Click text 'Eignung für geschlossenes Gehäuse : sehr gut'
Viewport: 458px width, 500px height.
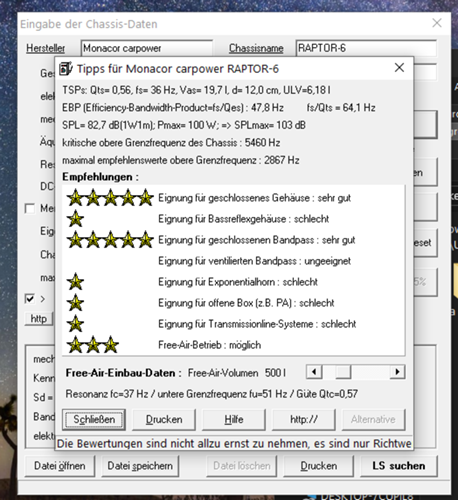254,198
